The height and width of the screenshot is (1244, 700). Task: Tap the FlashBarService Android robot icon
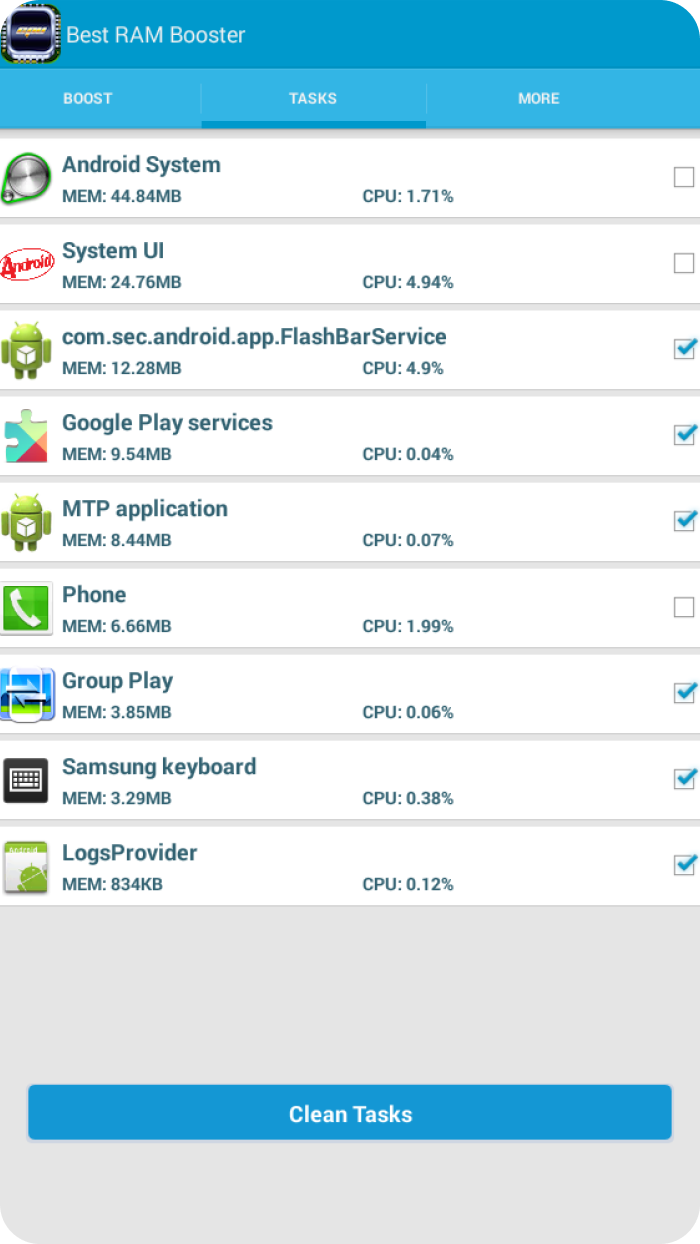[x=26, y=351]
